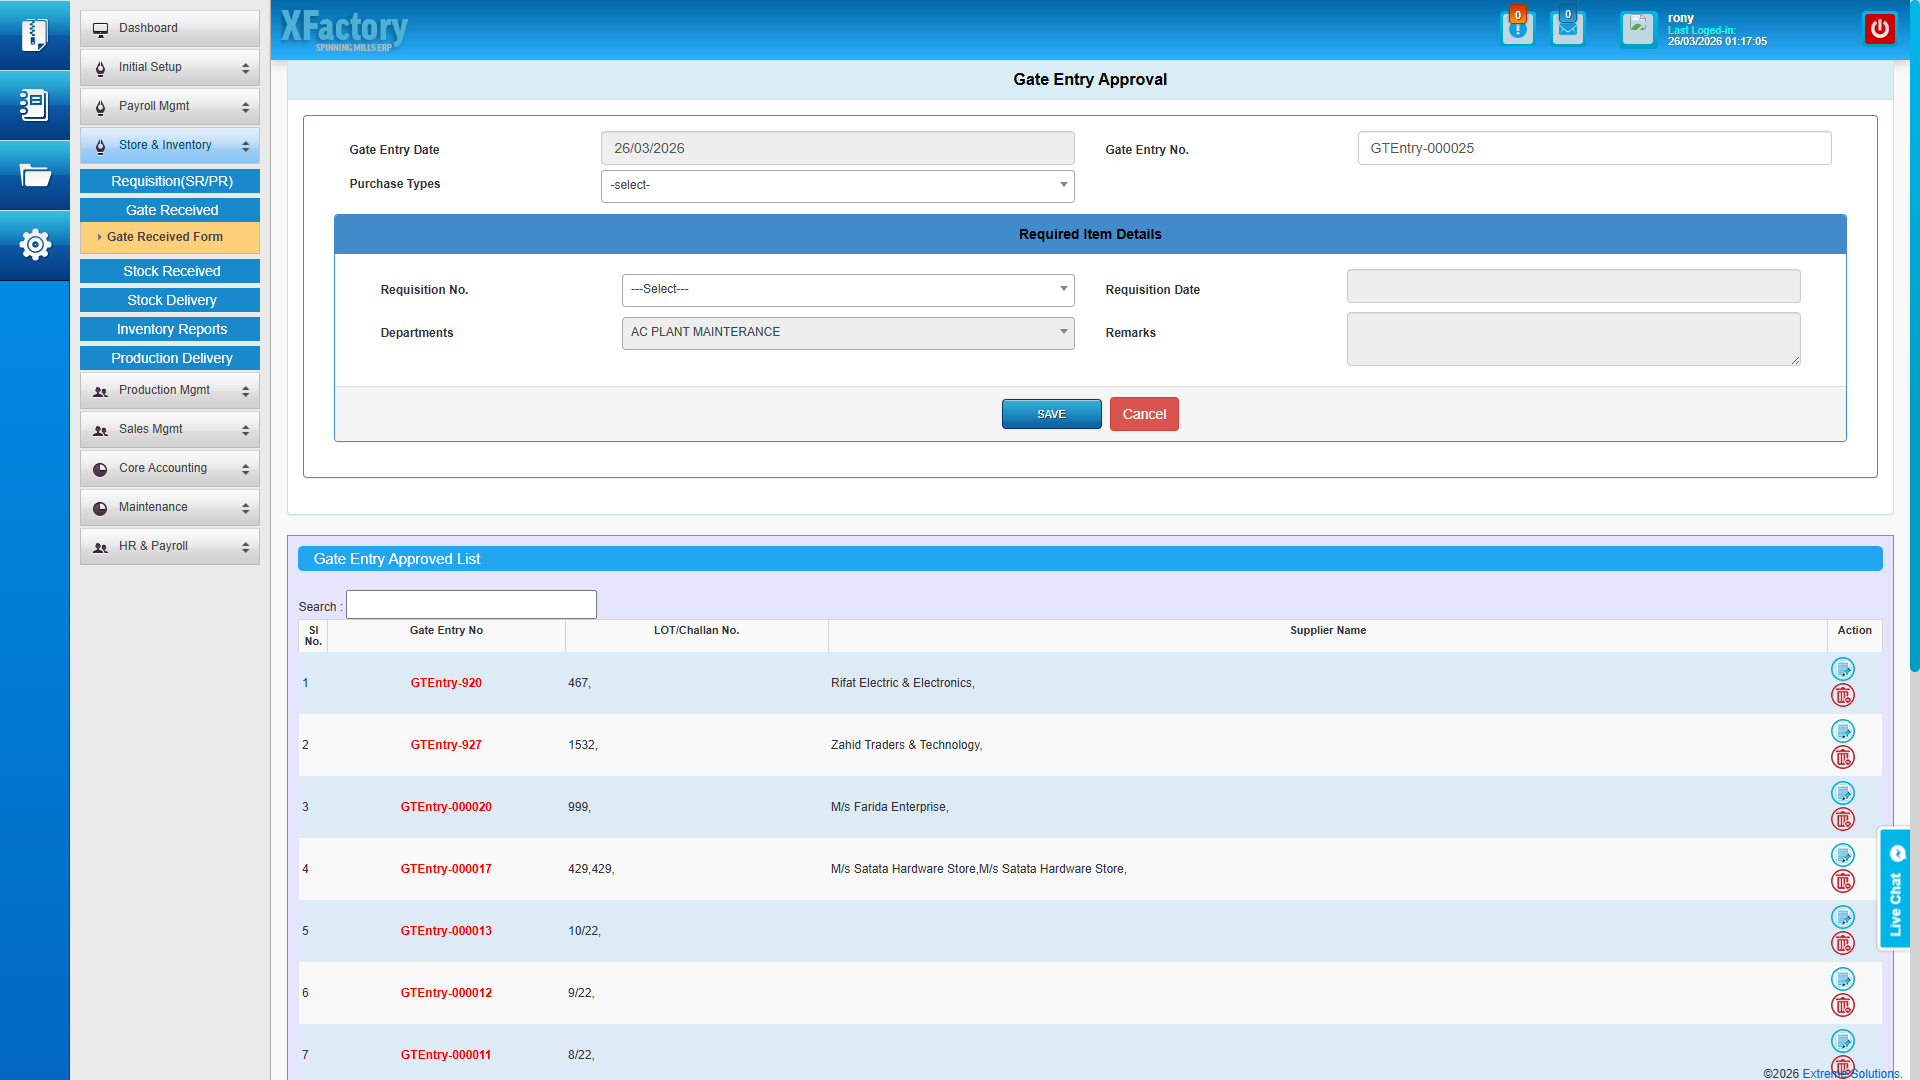The height and width of the screenshot is (1080, 1920).
Task: Open the notification alert icon in header
Action: (x=1517, y=28)
